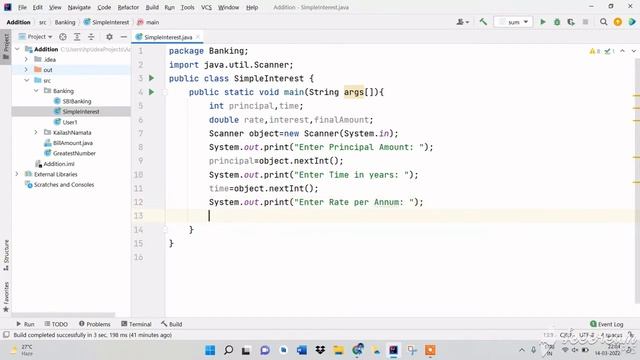Run the sum configuration with the green play button

click(x=543, y=22)
